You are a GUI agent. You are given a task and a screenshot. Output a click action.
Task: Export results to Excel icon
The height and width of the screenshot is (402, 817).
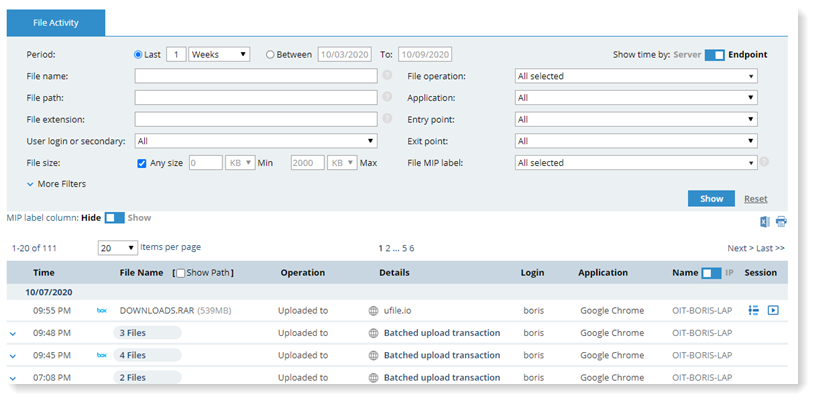coord(765,221)
